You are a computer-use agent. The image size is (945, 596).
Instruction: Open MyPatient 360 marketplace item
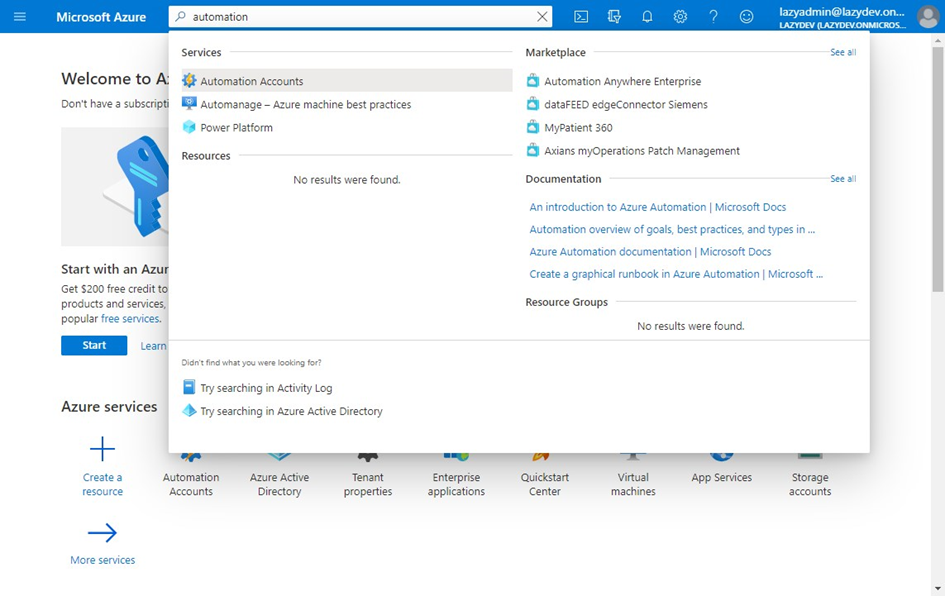(578, 128)
